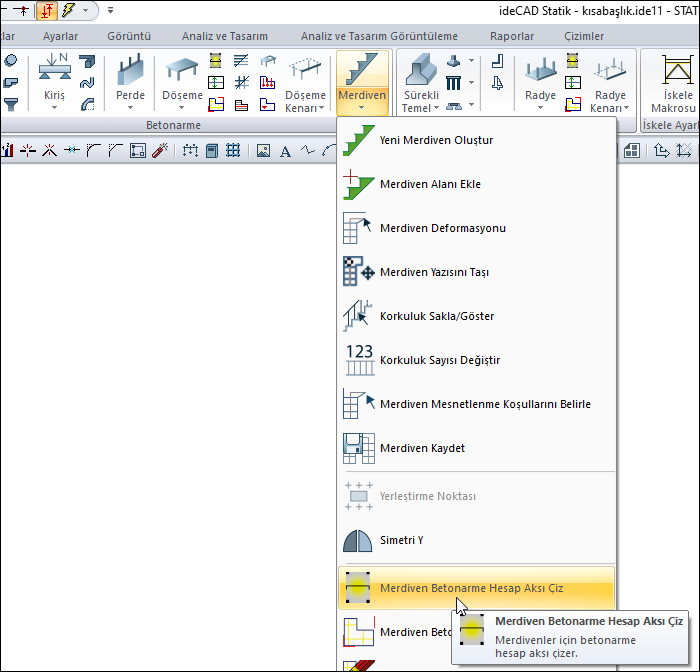Click the Radye foundation tool
The width and height of the screenshot is (700, 672).
point(540,83)
